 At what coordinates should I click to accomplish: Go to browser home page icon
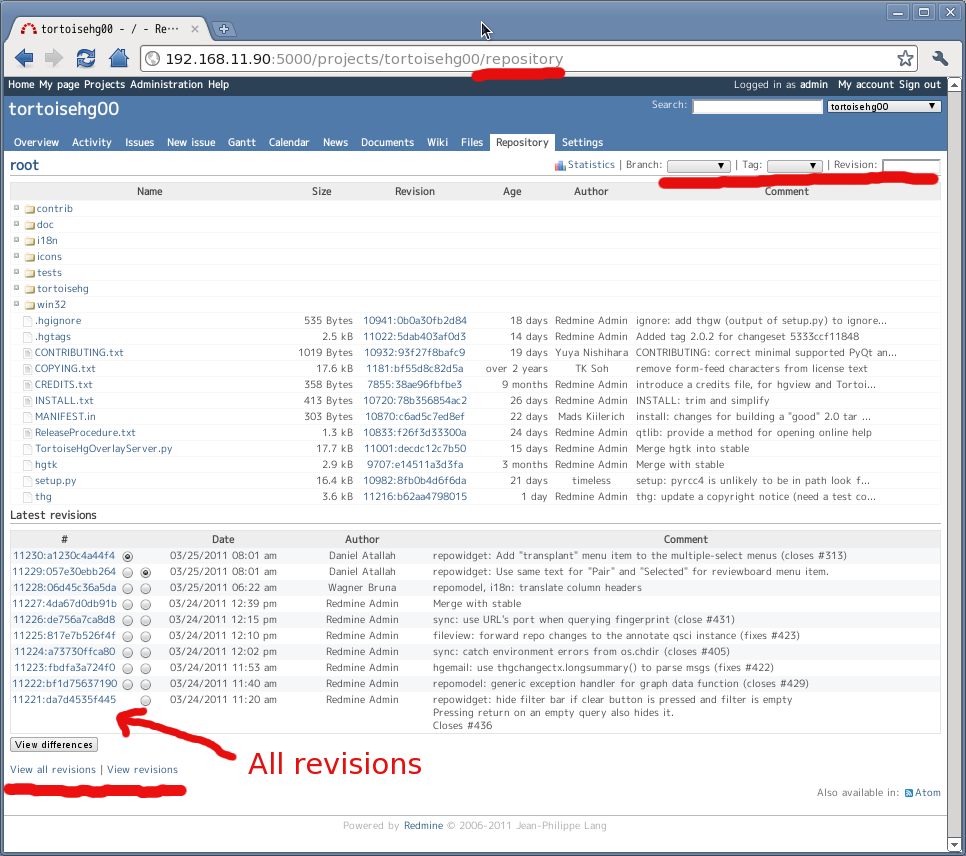118,59
